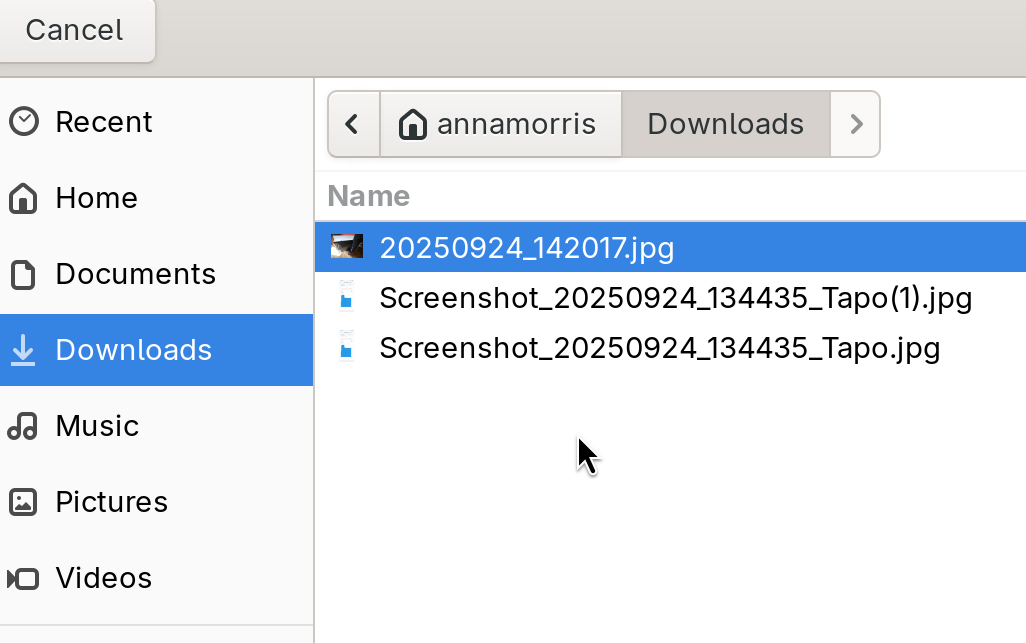Viewport: 1026px width, 643px height.
Task: Sort files by the Name column header
Action: [369, 195]
